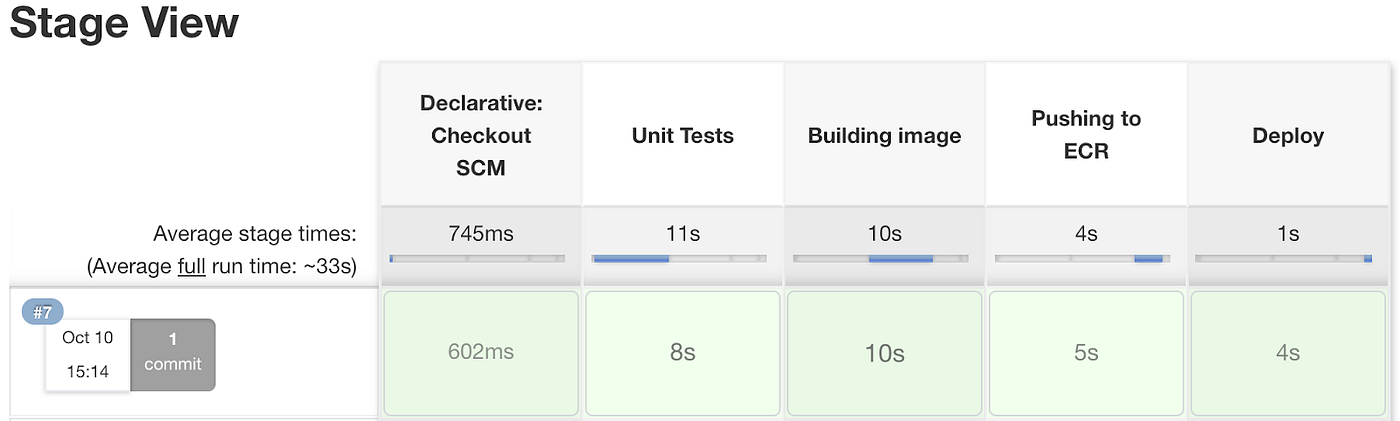Screen dimensions: 1400x421
Task: Select the Unit Tests column header
Action: [682, 135]
